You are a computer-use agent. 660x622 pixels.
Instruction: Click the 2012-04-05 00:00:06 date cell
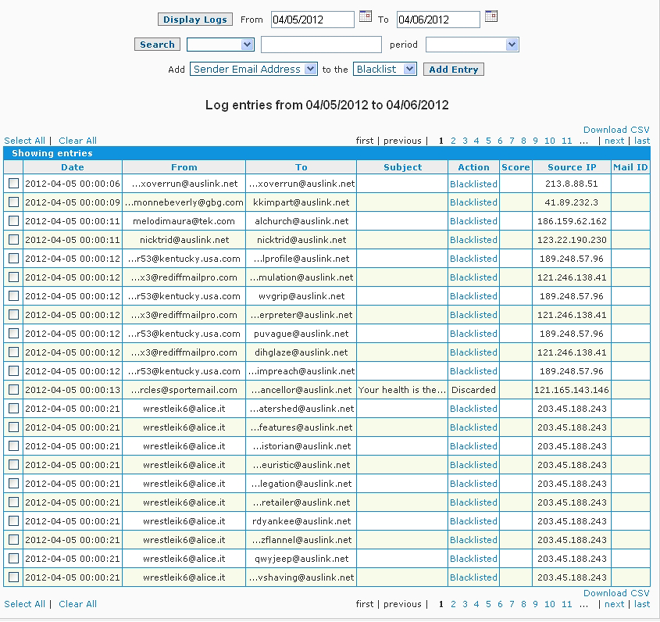(72, 183)
